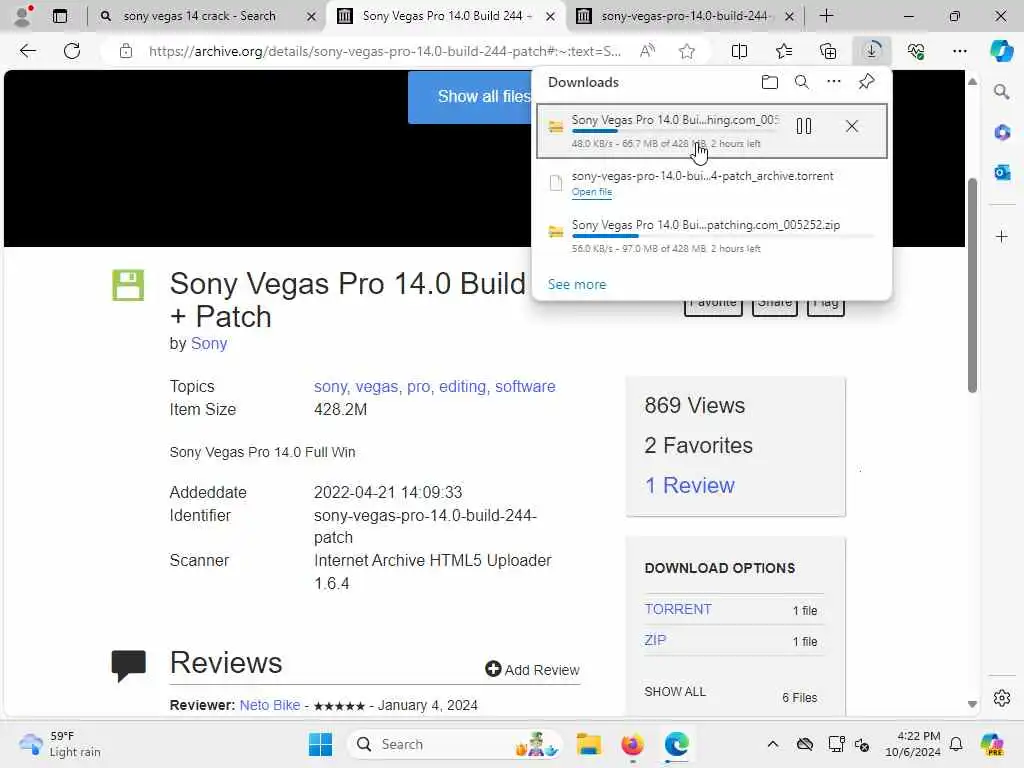Click the taskbar Search box
Screen dimensions: 1024x768
(455, 744)
